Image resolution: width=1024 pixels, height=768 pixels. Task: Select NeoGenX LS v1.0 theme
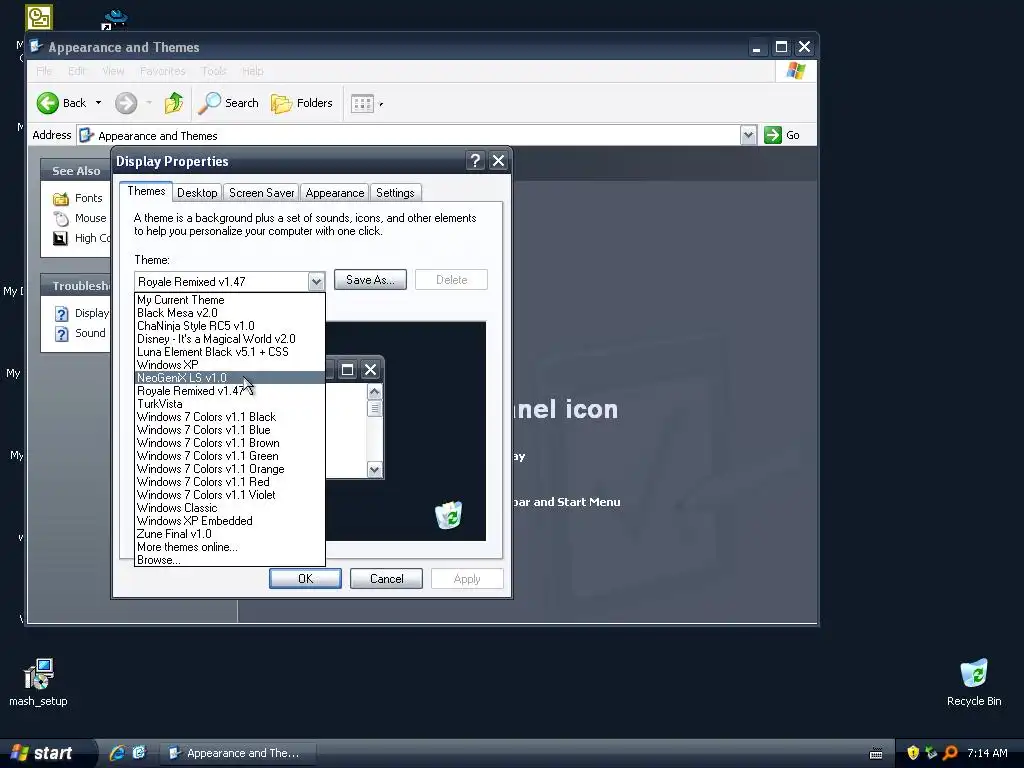pyautogui.click(x=229, y=377)
